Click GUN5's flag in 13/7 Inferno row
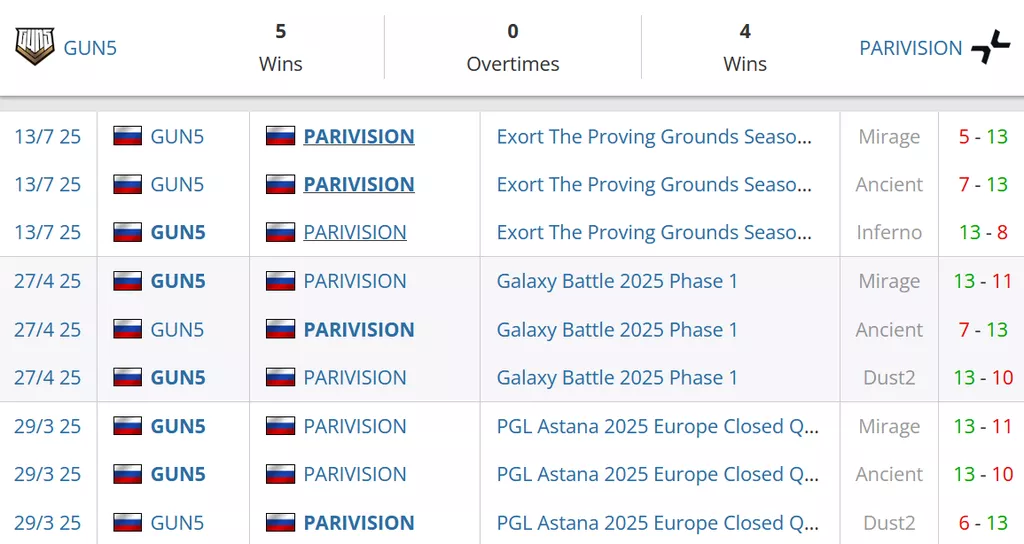The width and height of the screenshot is (1024, 544). click(127, 233)
